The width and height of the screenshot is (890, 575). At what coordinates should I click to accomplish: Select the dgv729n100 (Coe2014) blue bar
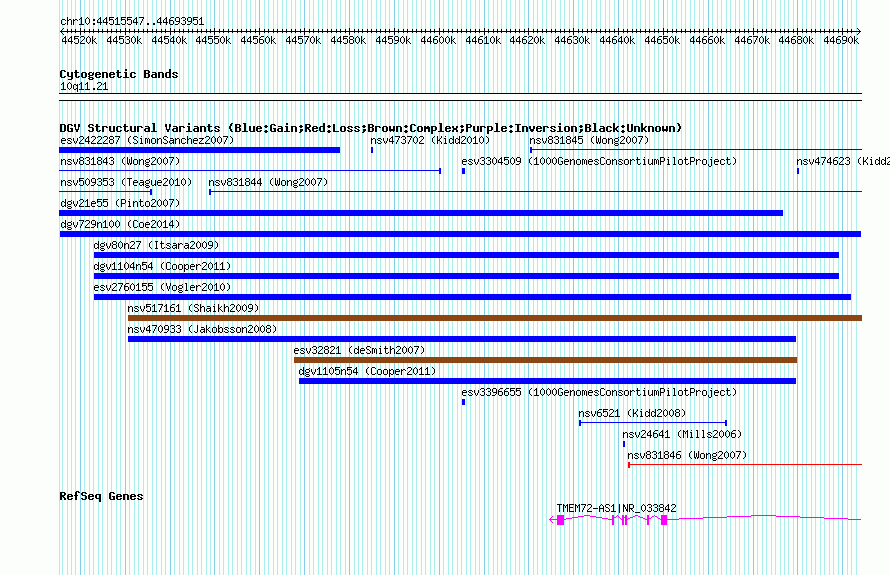click(x=460, y=234)
